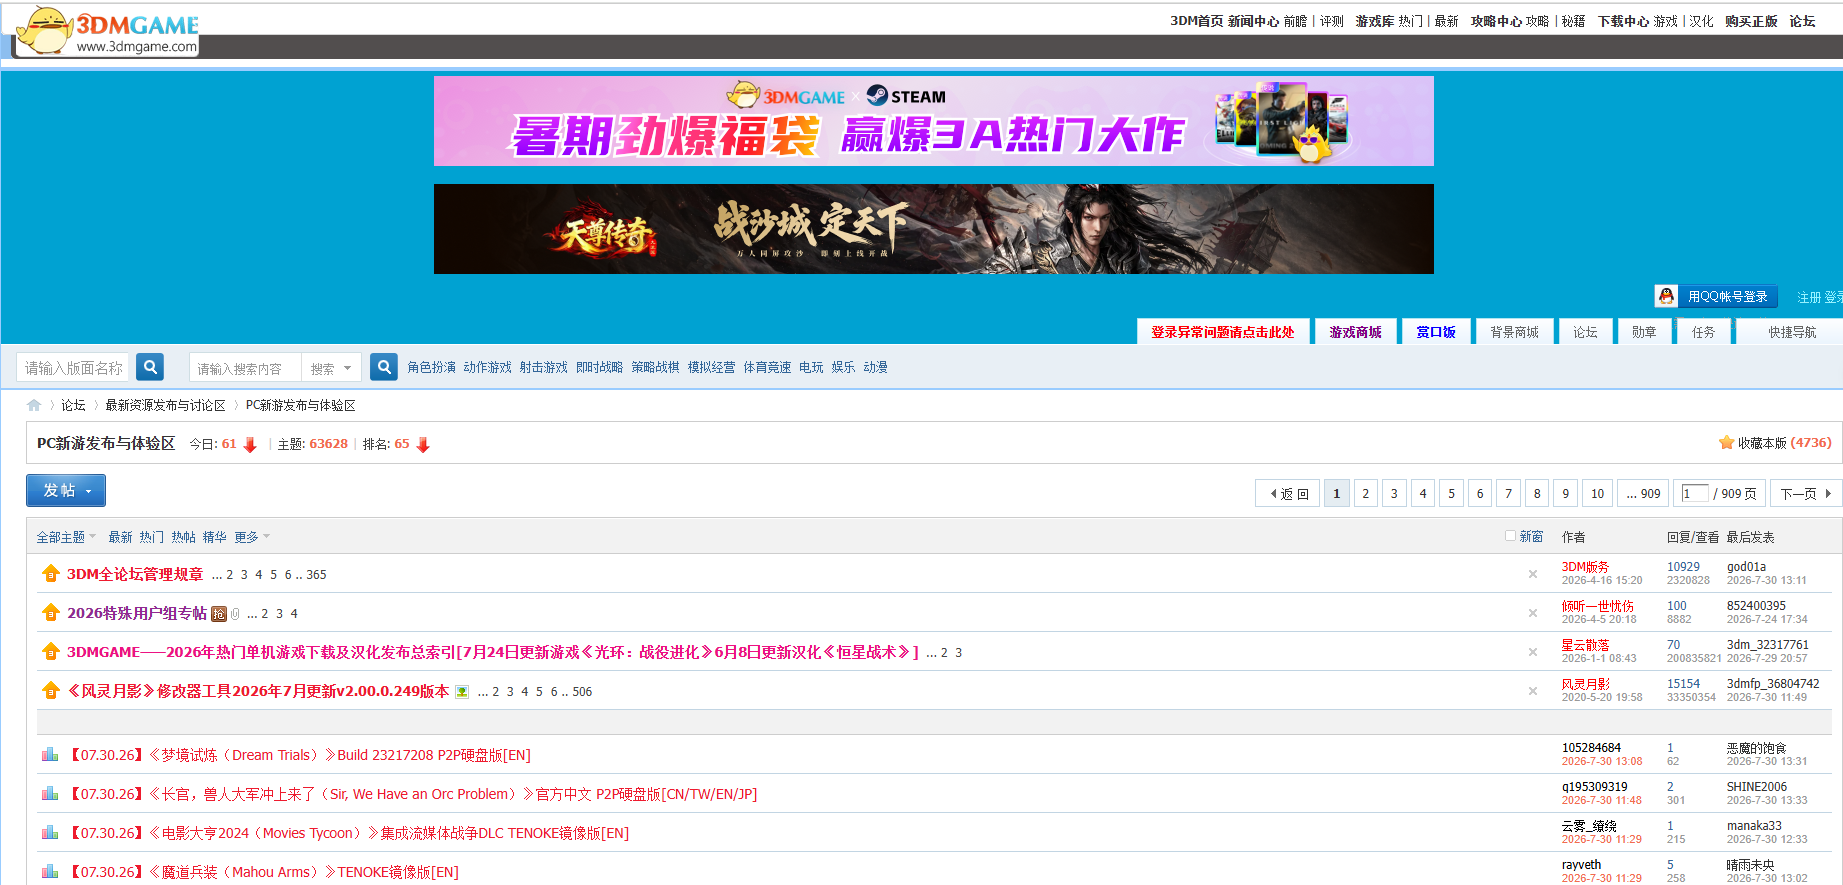Open the 搜索 type dropdown

coord(331,368)
